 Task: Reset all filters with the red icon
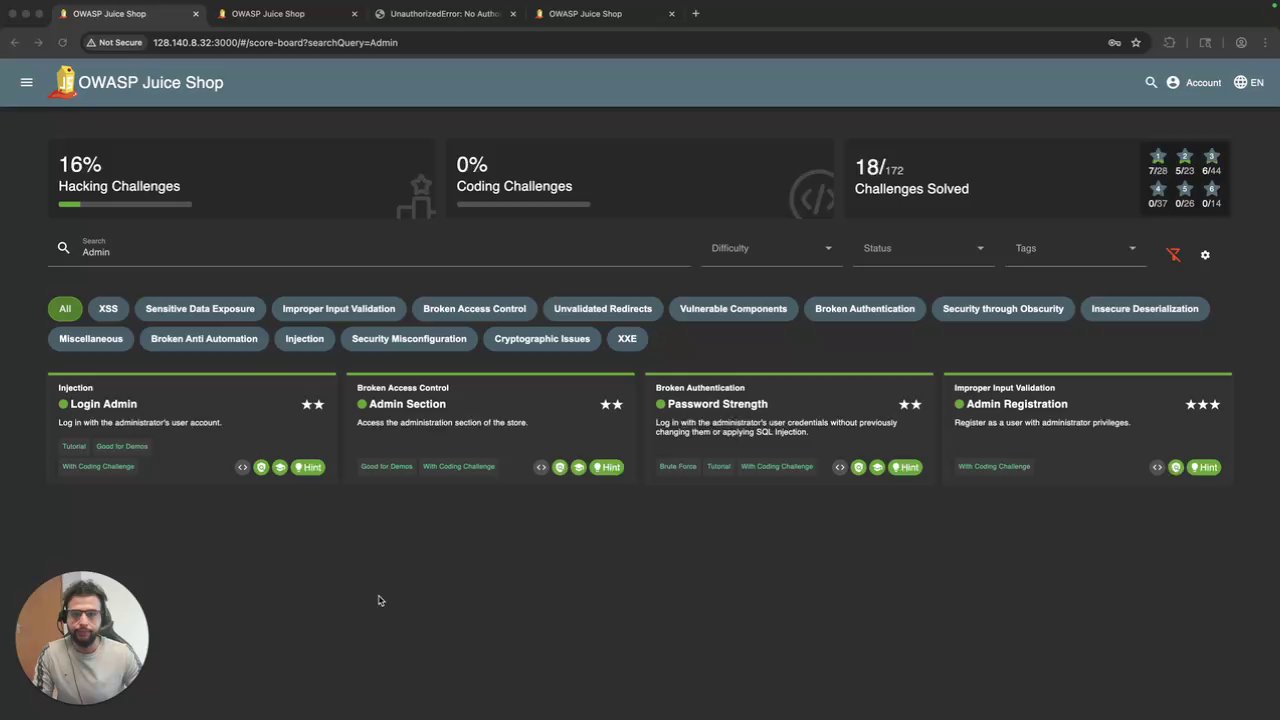pyautogui.click(x=1174, y=255)
